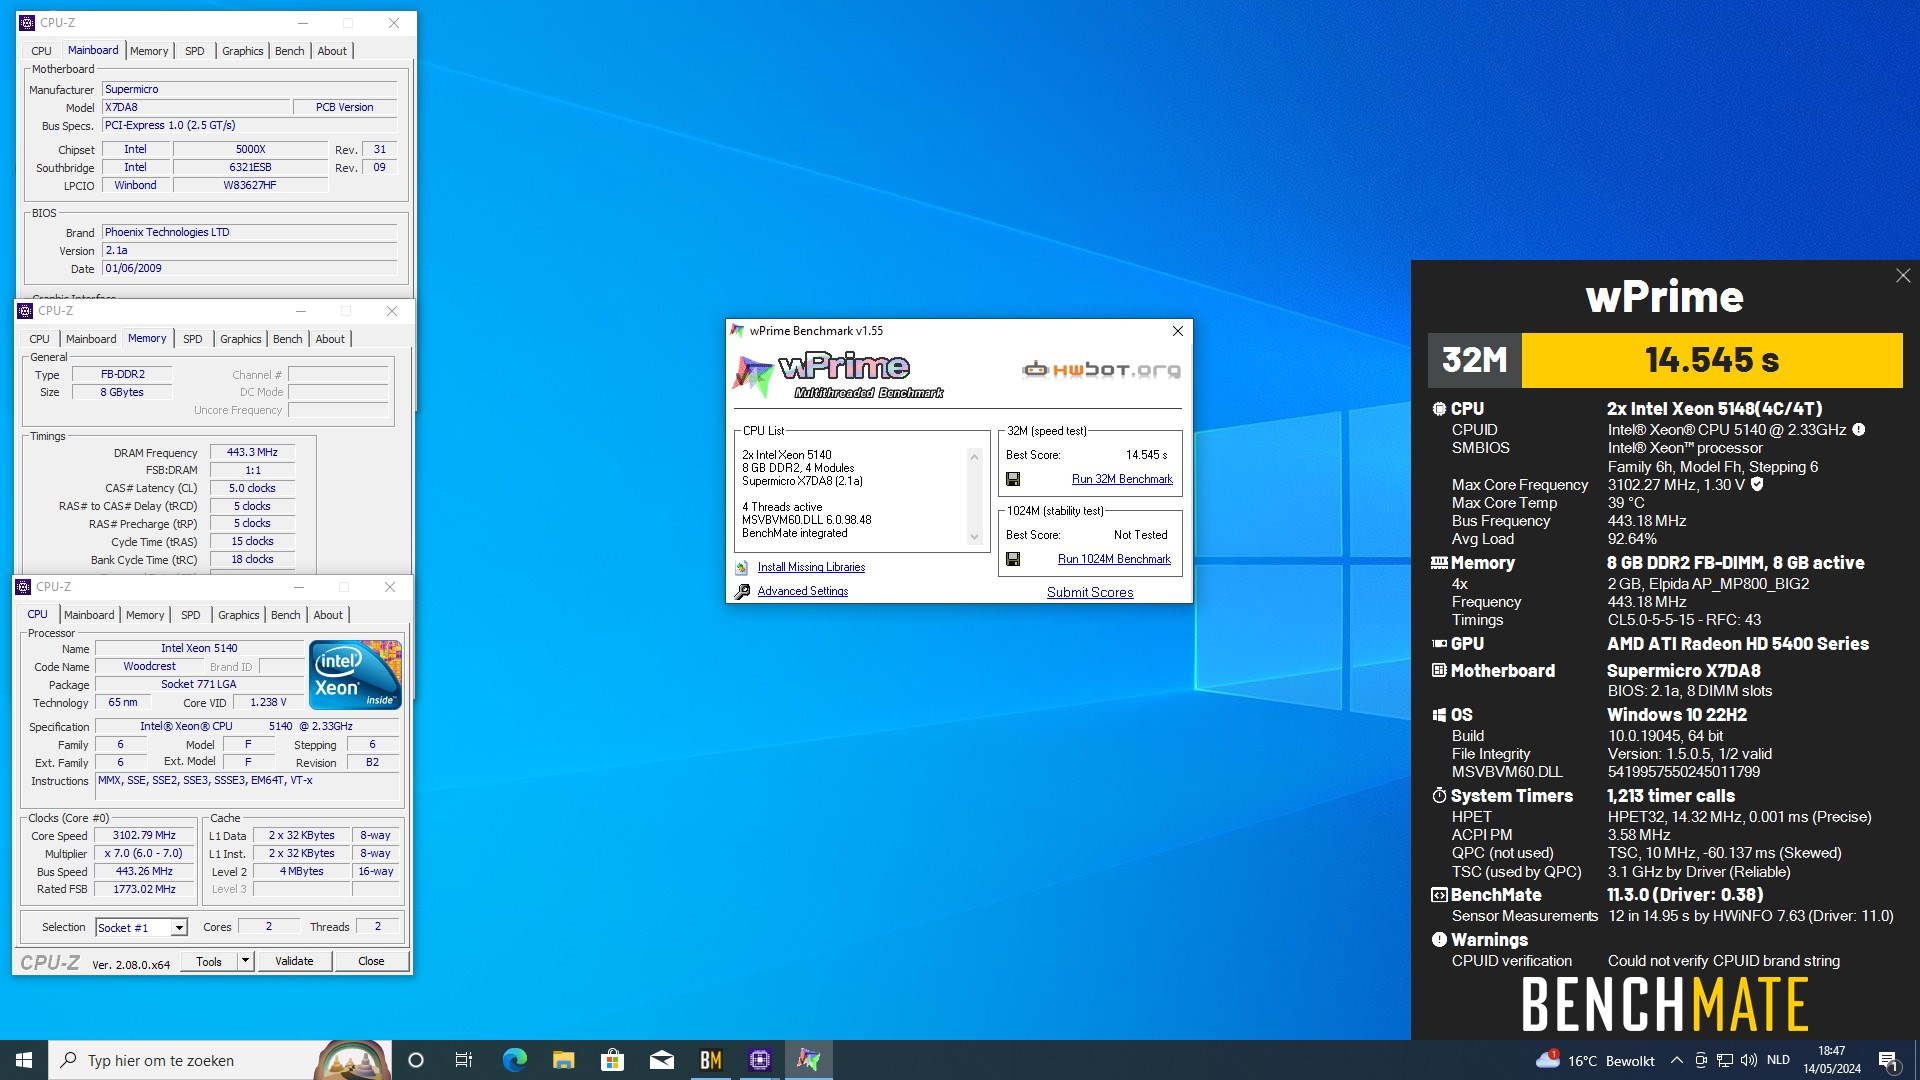
Task: Click the 14.545 s score banner in BenchMate
Action: coord(1712,360)
